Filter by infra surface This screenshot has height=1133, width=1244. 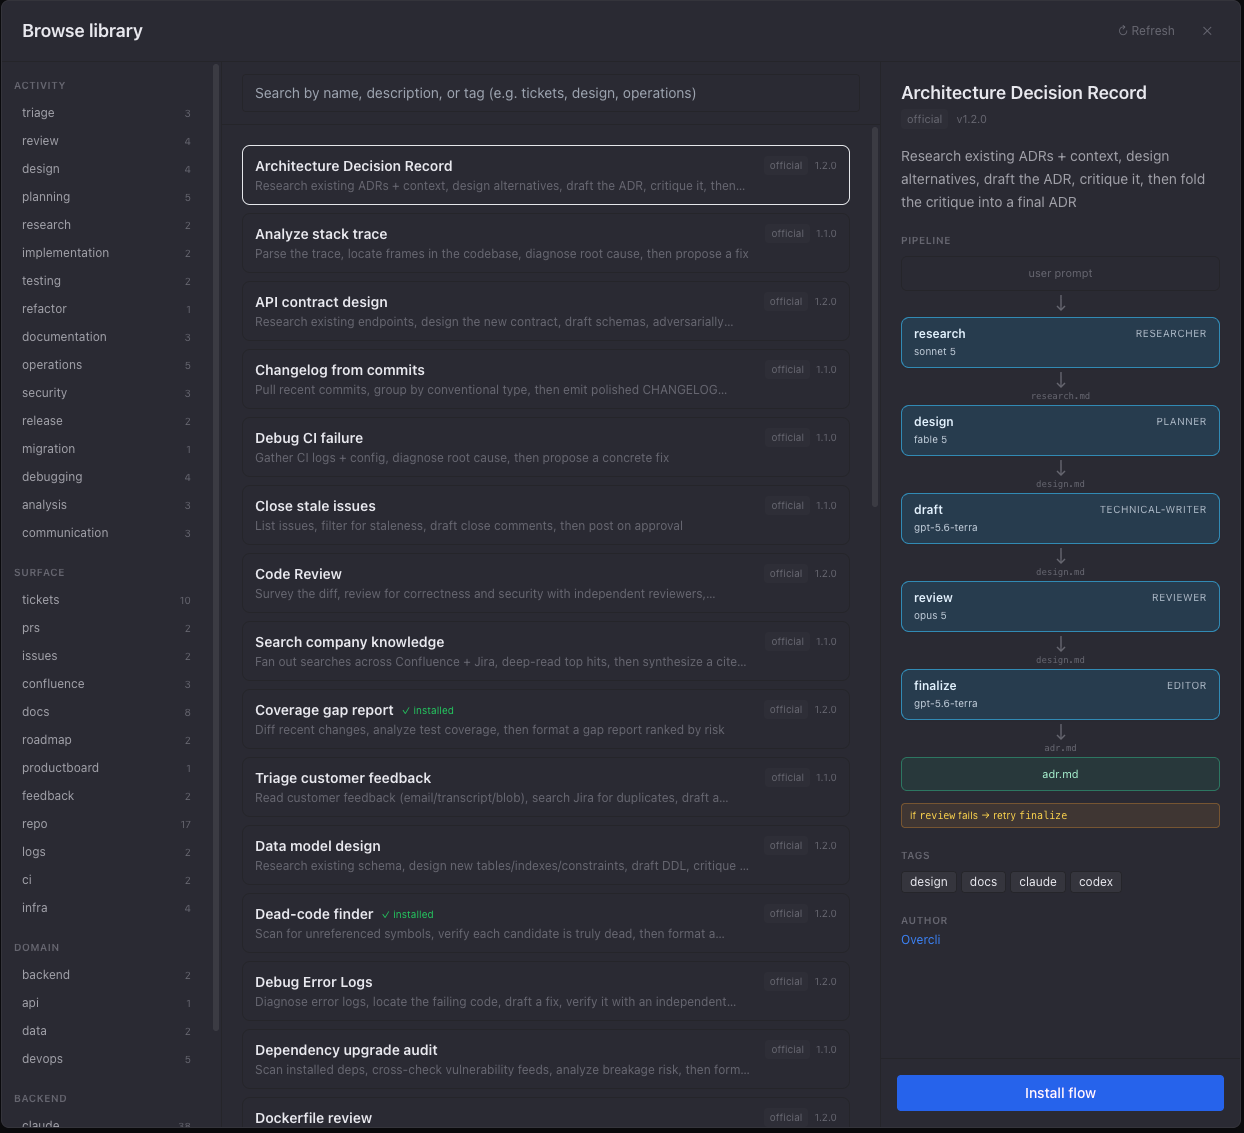[x=106, y=908]
